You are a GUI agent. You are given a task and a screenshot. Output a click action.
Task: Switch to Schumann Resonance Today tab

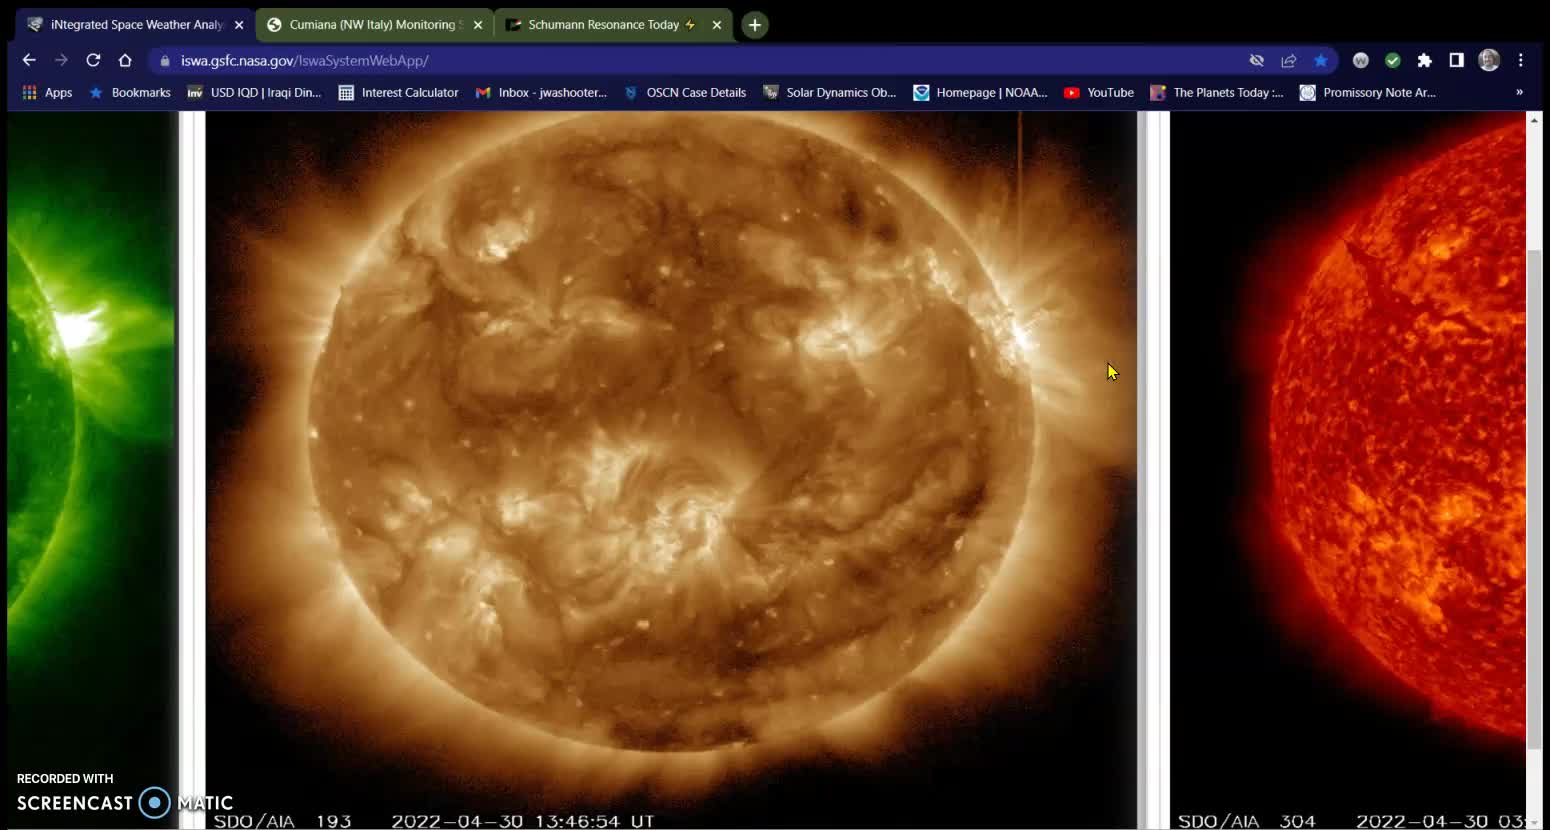click(x=613, y=25)
